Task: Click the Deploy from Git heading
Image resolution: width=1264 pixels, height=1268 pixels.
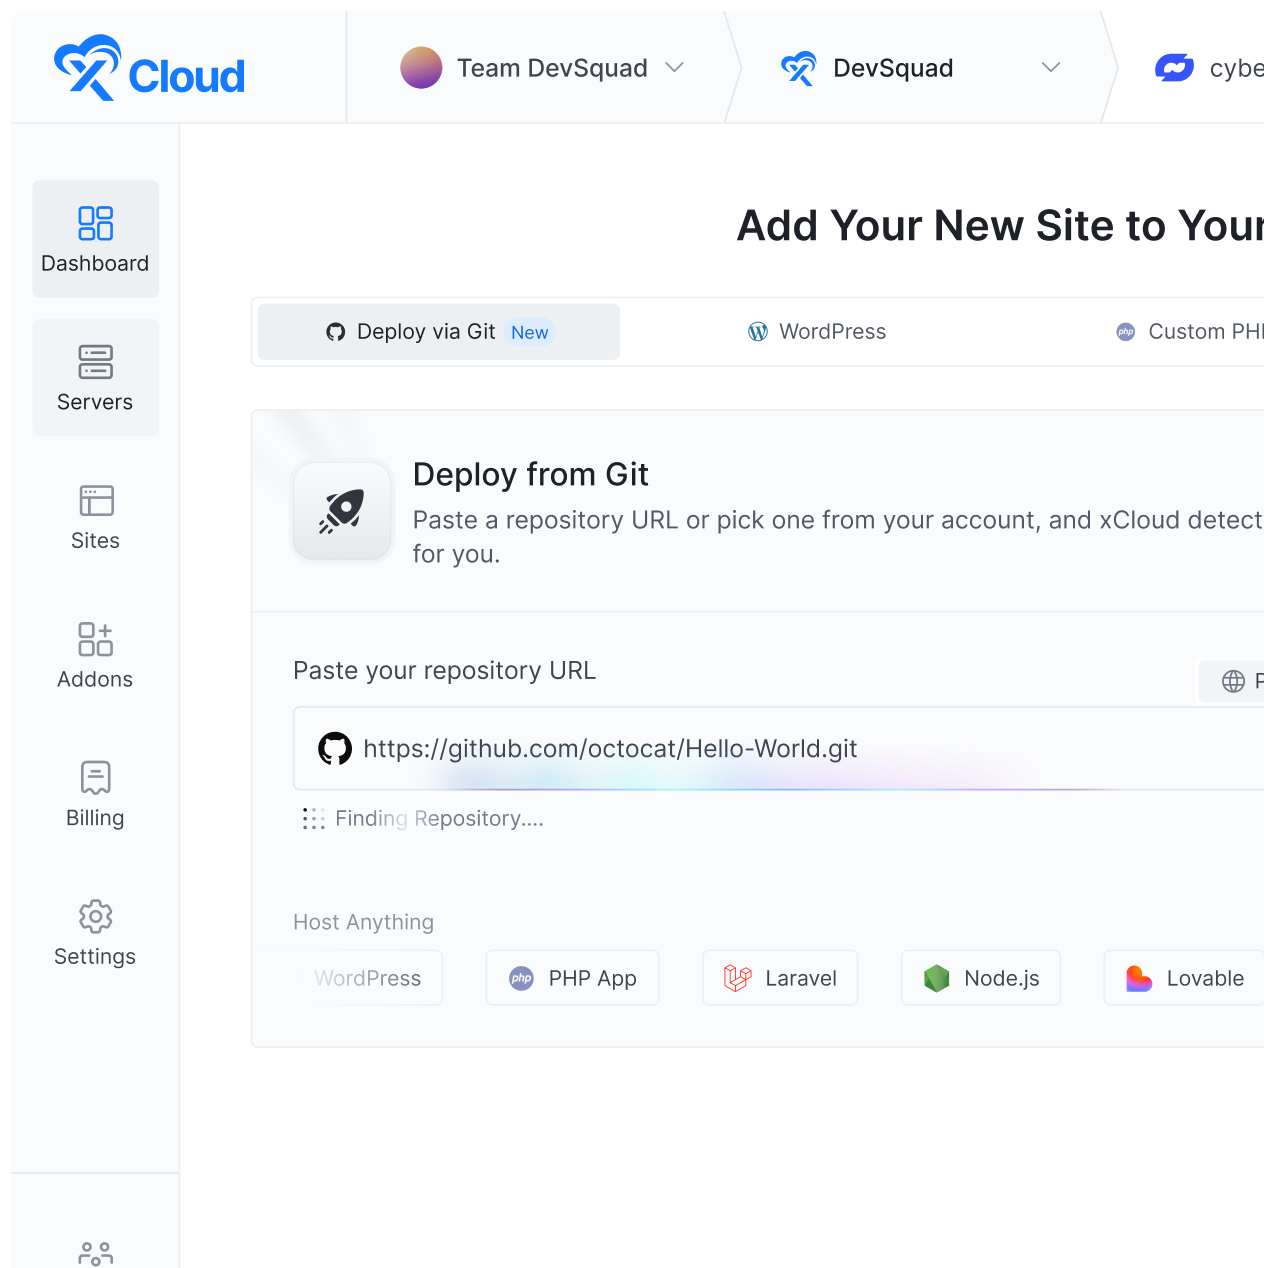Action: [x=531, y=474]
